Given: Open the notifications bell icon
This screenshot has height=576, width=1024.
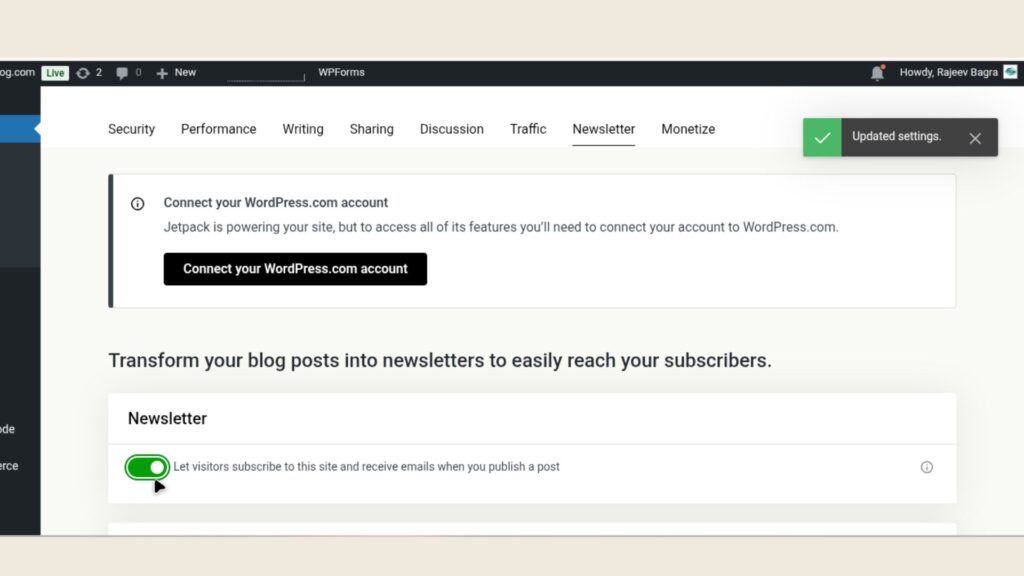Looking at the screenshot, I should (877, 73).
